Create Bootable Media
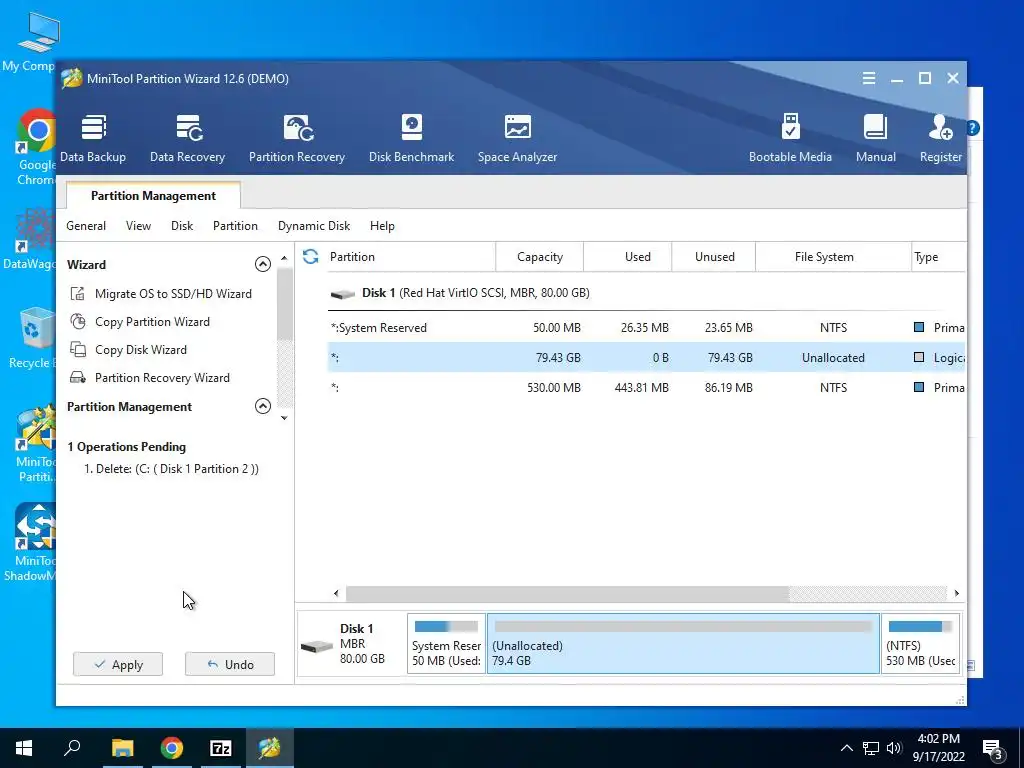Viewport: 1024px width, 768px height. [790, 138]
